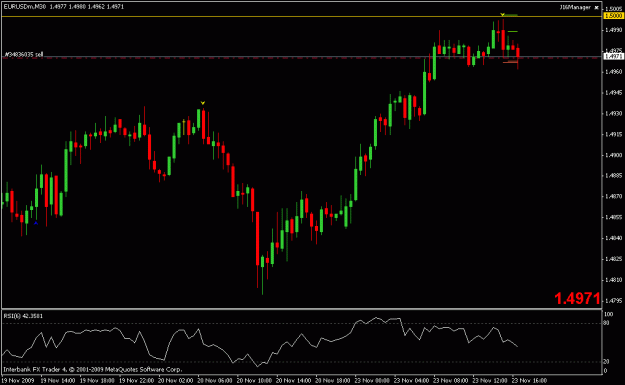625x385 pixels.
Task: Click the 1.4990 price scale label
Action: coord(613,30)
